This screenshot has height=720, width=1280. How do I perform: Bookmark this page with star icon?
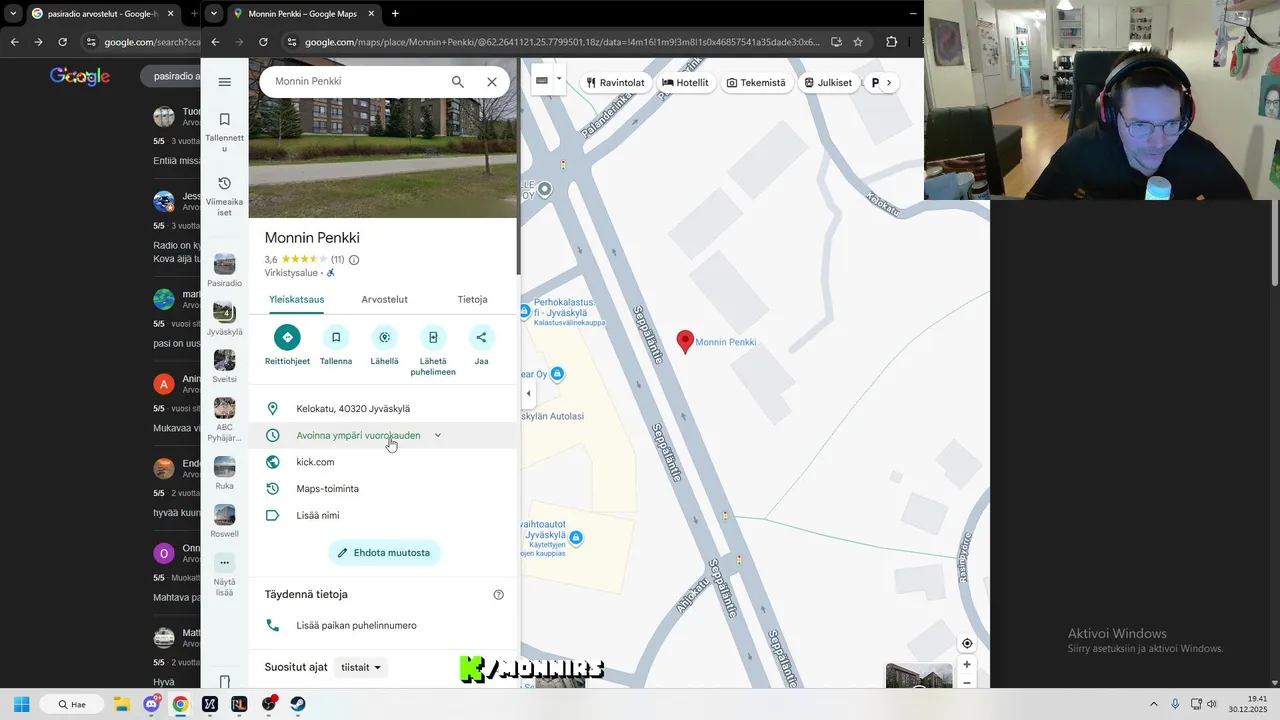point(858,42)
